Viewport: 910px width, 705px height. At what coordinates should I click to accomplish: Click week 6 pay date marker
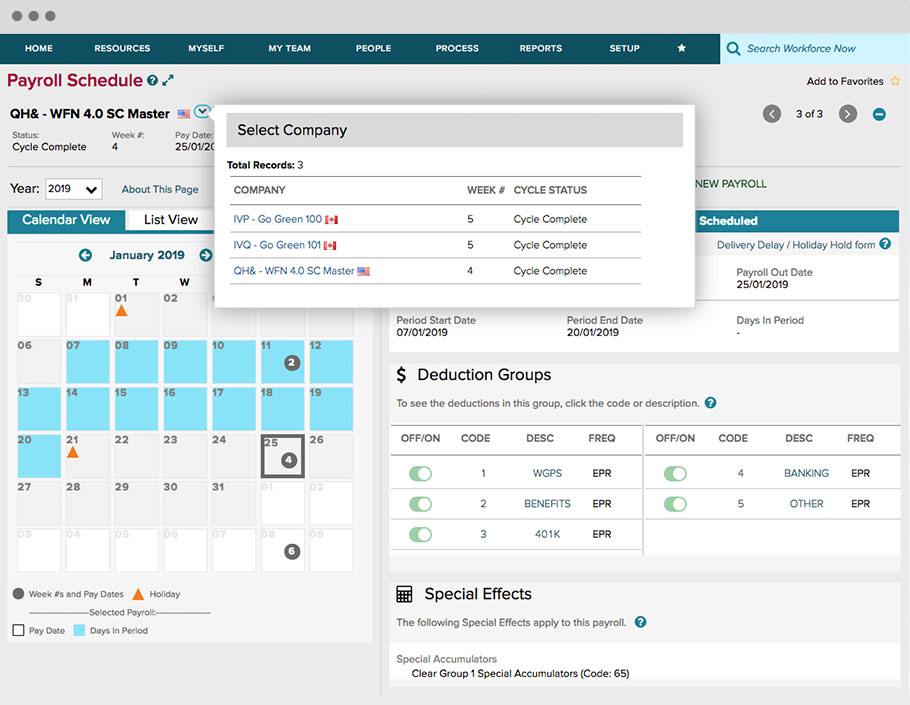coord(292,551)
